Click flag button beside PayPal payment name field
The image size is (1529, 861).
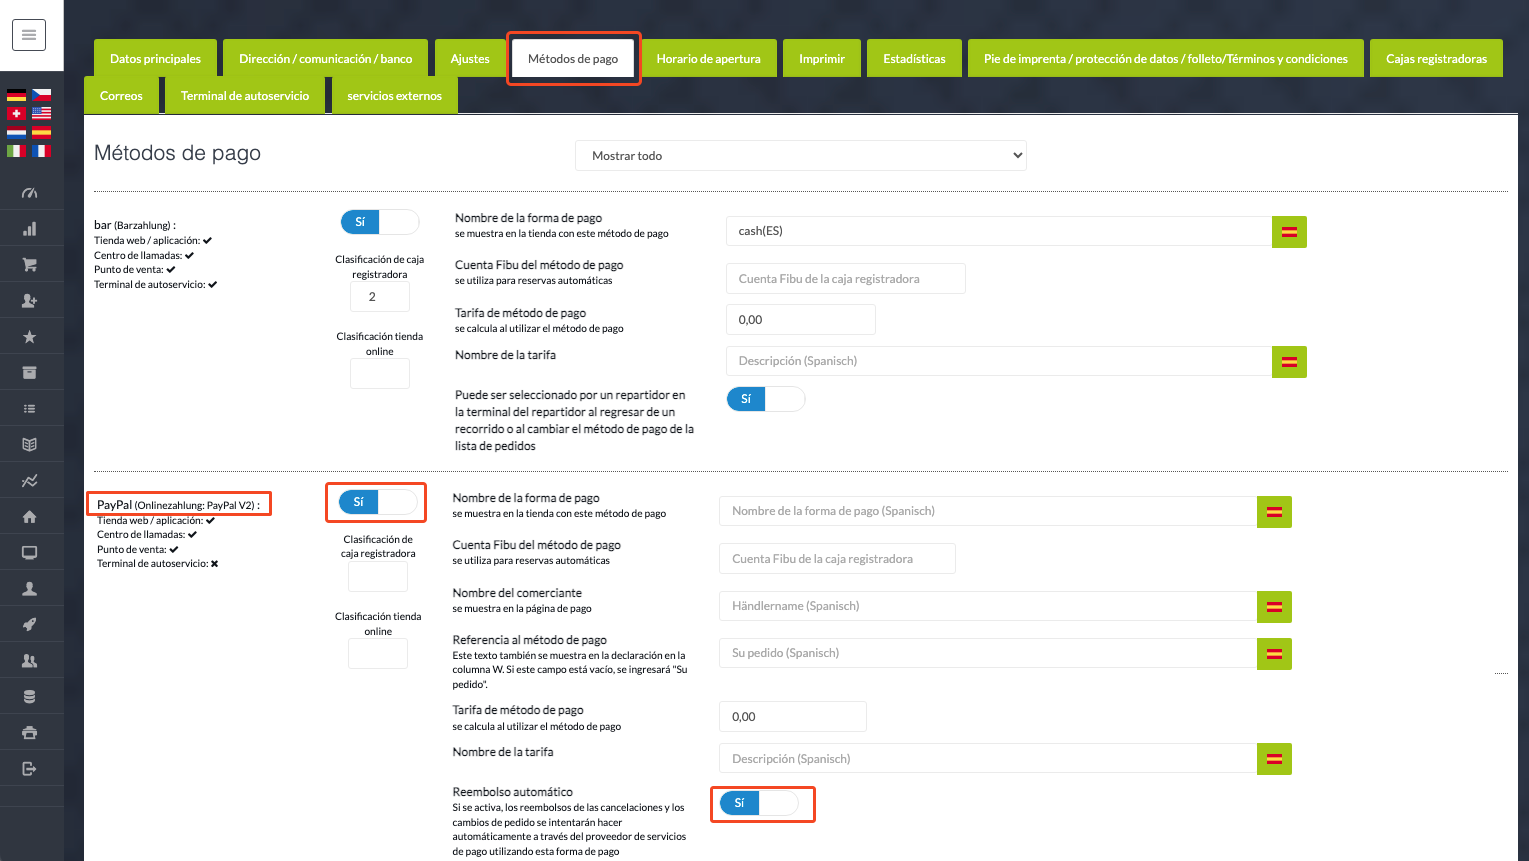1274,512
